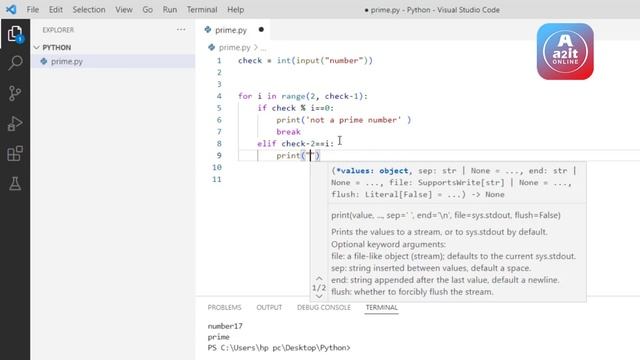This screenshot has height=360, width=640.
Task: Click the breadcrumb ellipsis after prime.py
Action: click(263, 48)
